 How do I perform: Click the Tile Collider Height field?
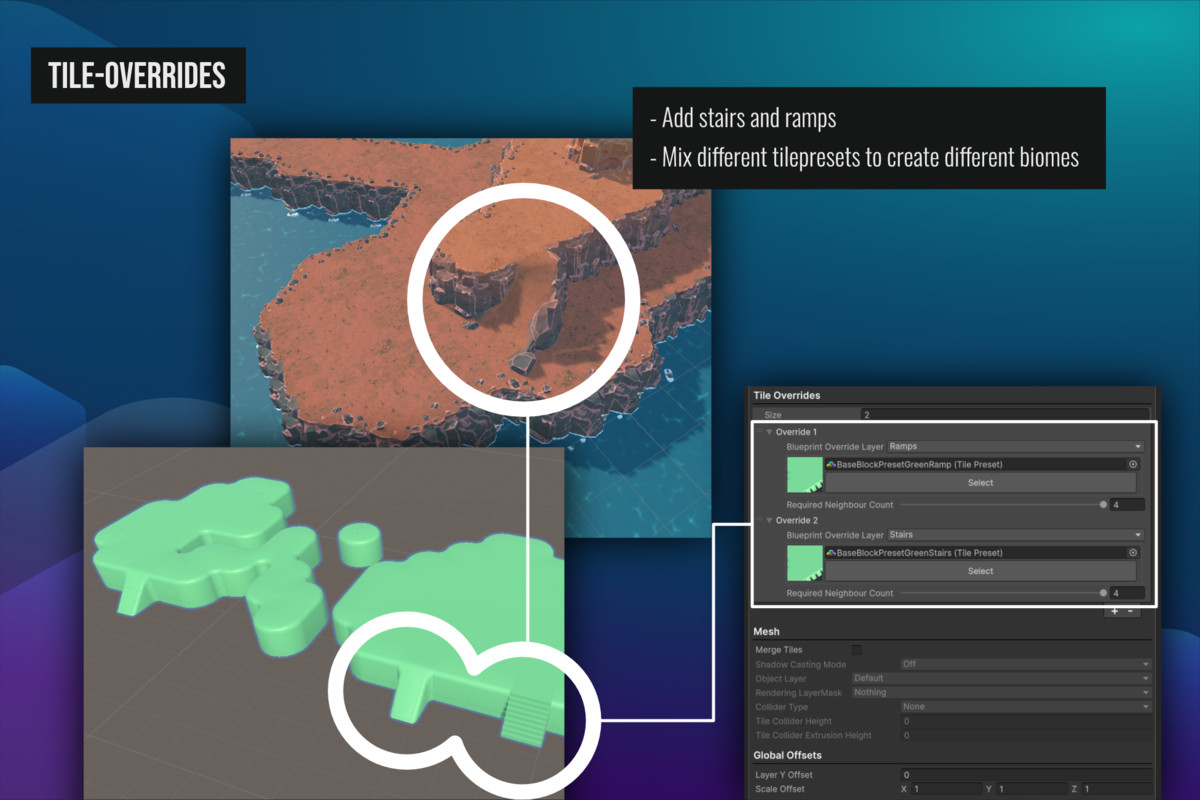(1026, 721)
